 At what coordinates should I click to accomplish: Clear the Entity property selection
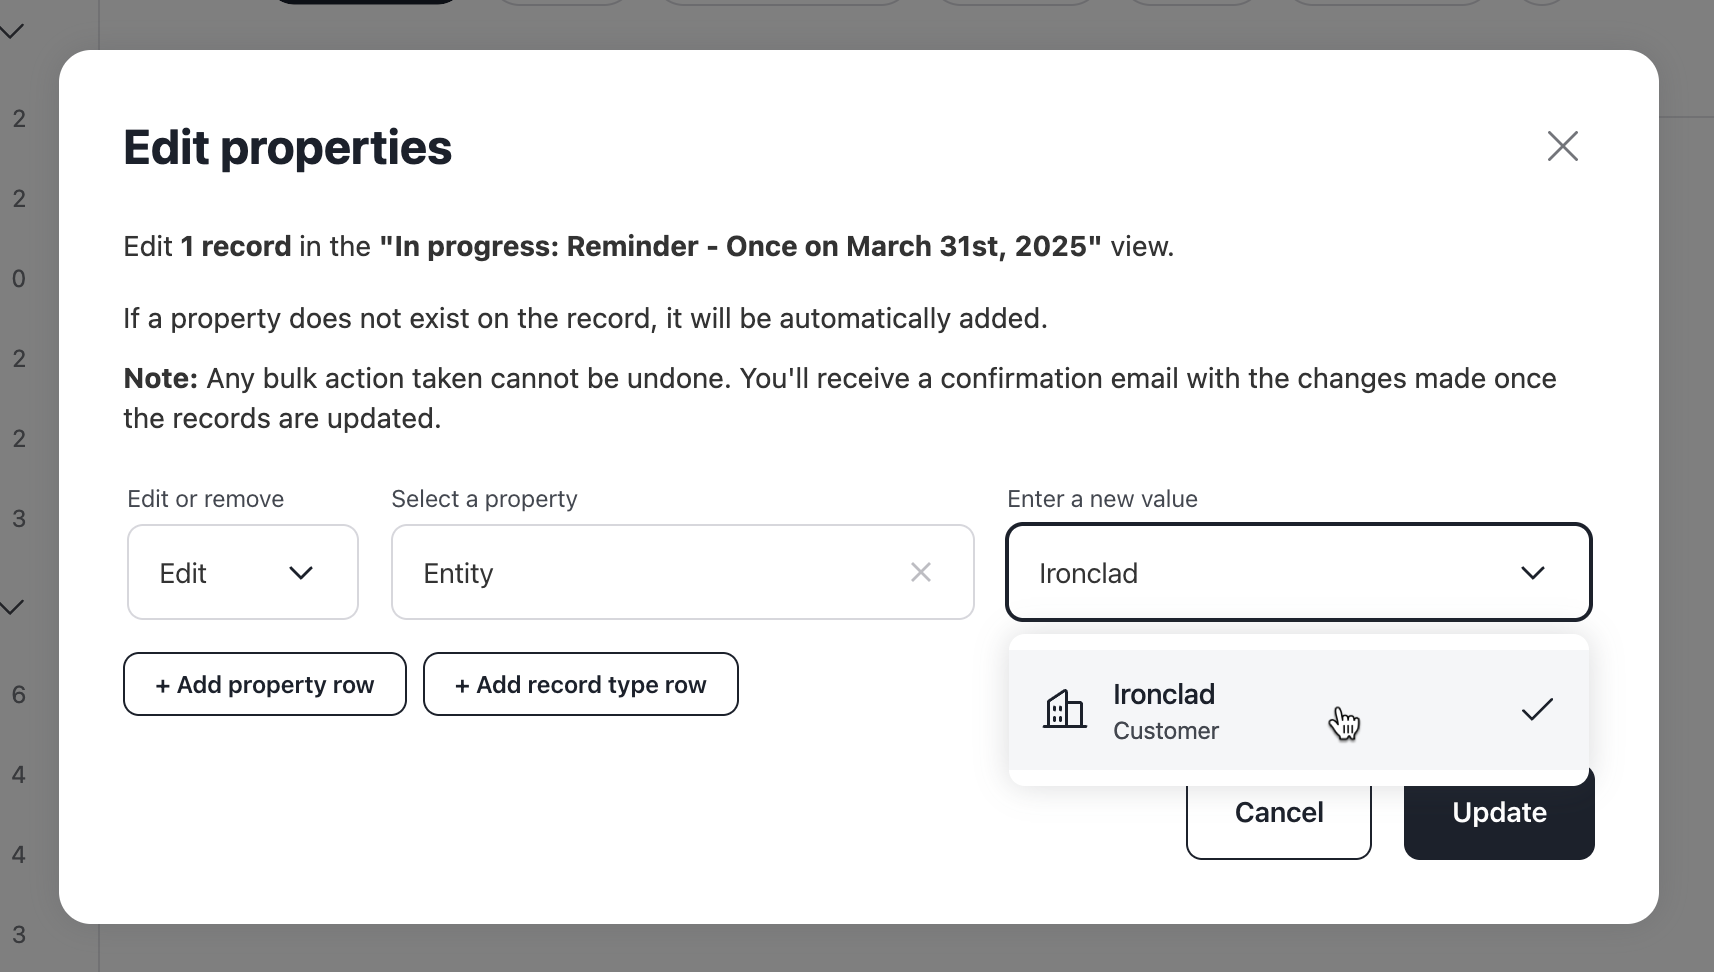[921, 572]
